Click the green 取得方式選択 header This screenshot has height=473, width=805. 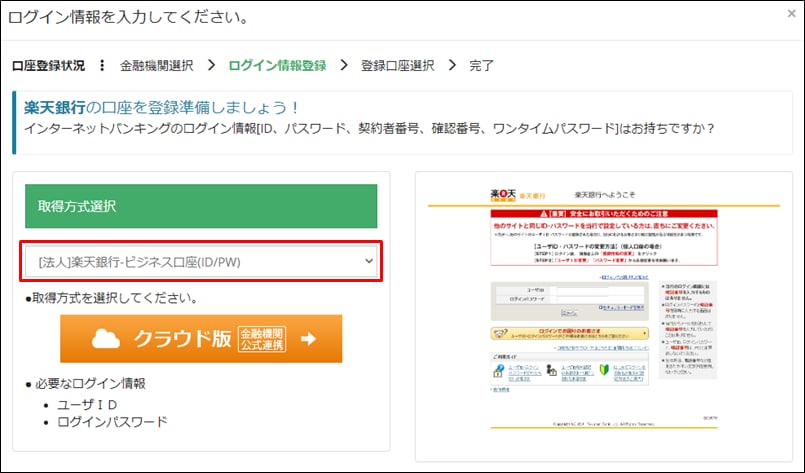pos(201,206)
